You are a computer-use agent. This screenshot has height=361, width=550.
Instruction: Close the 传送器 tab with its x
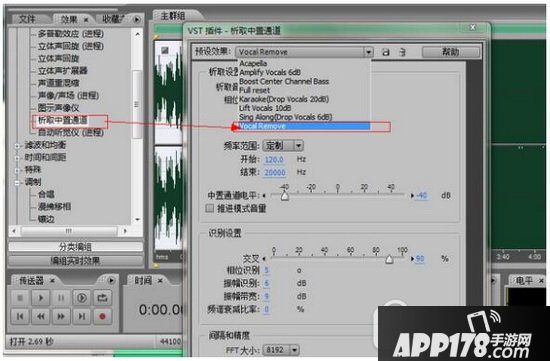(52, 280)
